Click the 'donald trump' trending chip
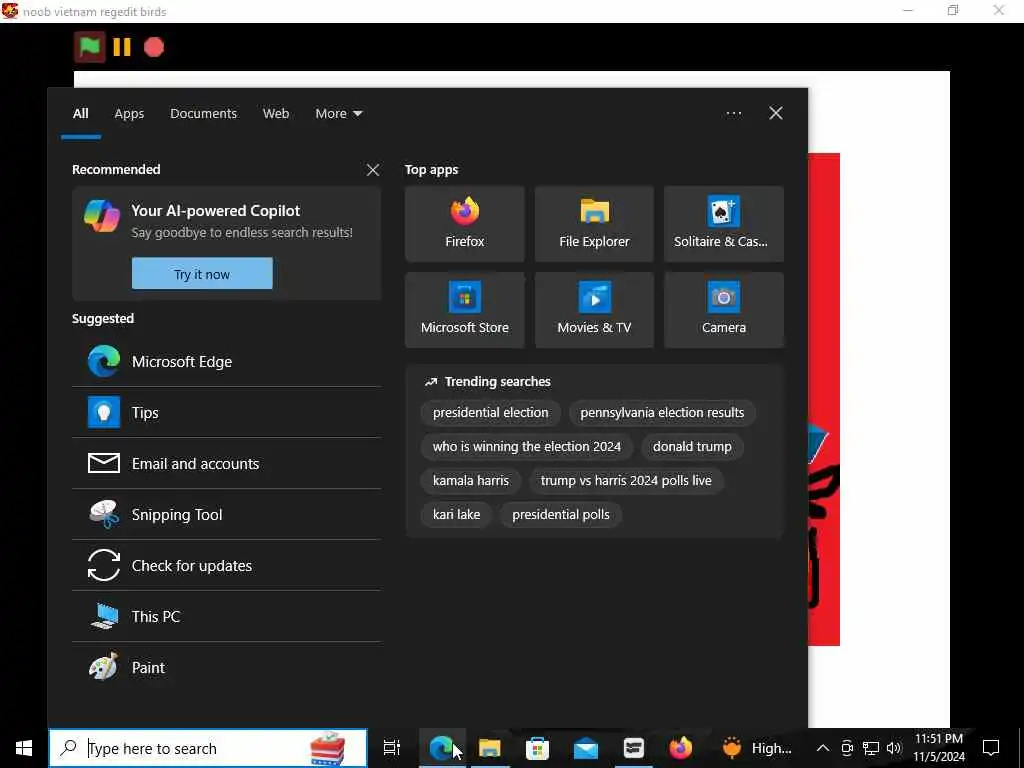Image resolution: width=1024 pixels, height=768 pixels. pos(692,447)
